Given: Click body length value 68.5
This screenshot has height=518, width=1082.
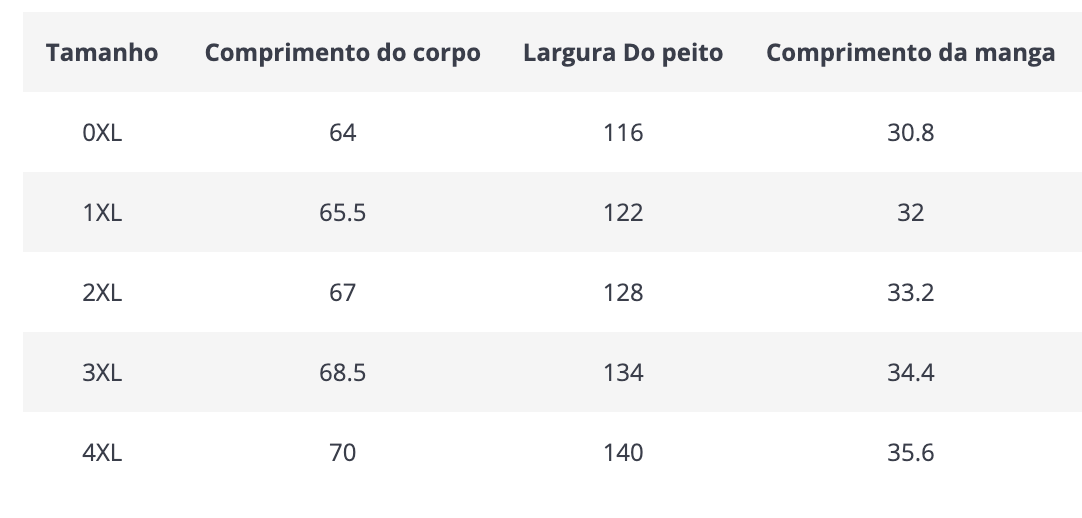Looking at the screenshot, I should pyautogui.click(x=342, y=372).
